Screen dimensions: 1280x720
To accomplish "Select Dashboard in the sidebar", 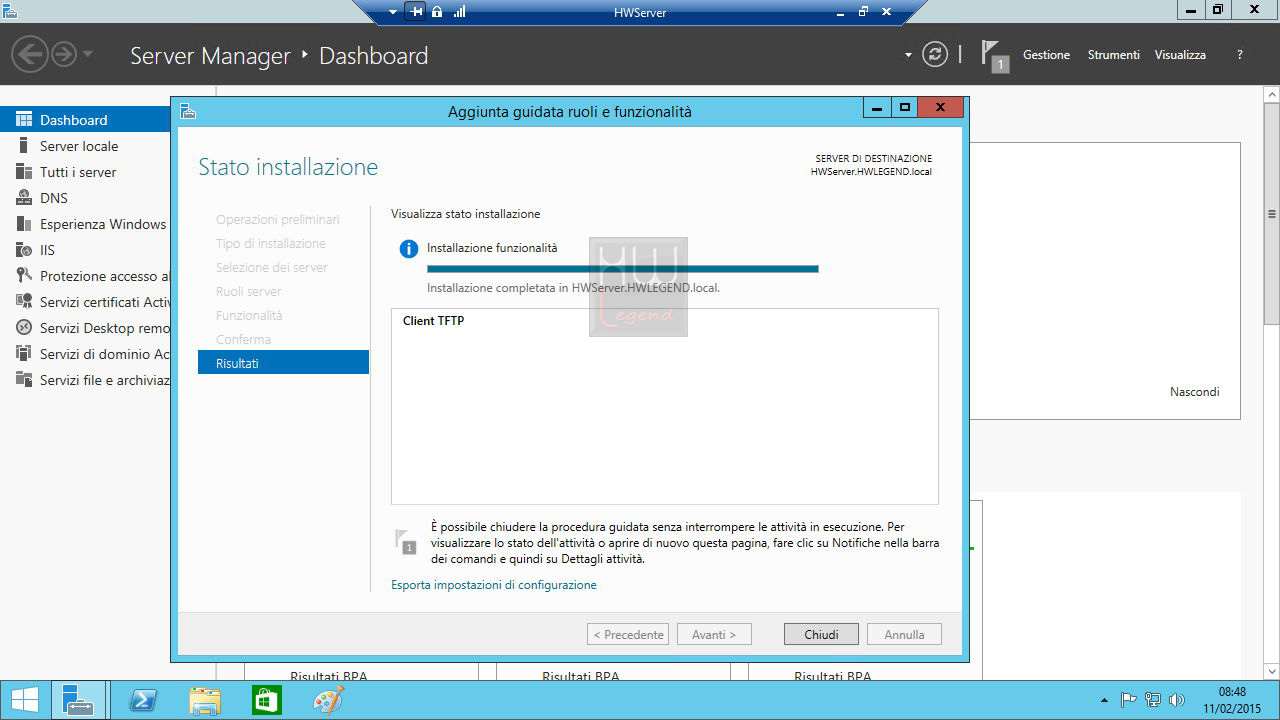I will point(85,120).
